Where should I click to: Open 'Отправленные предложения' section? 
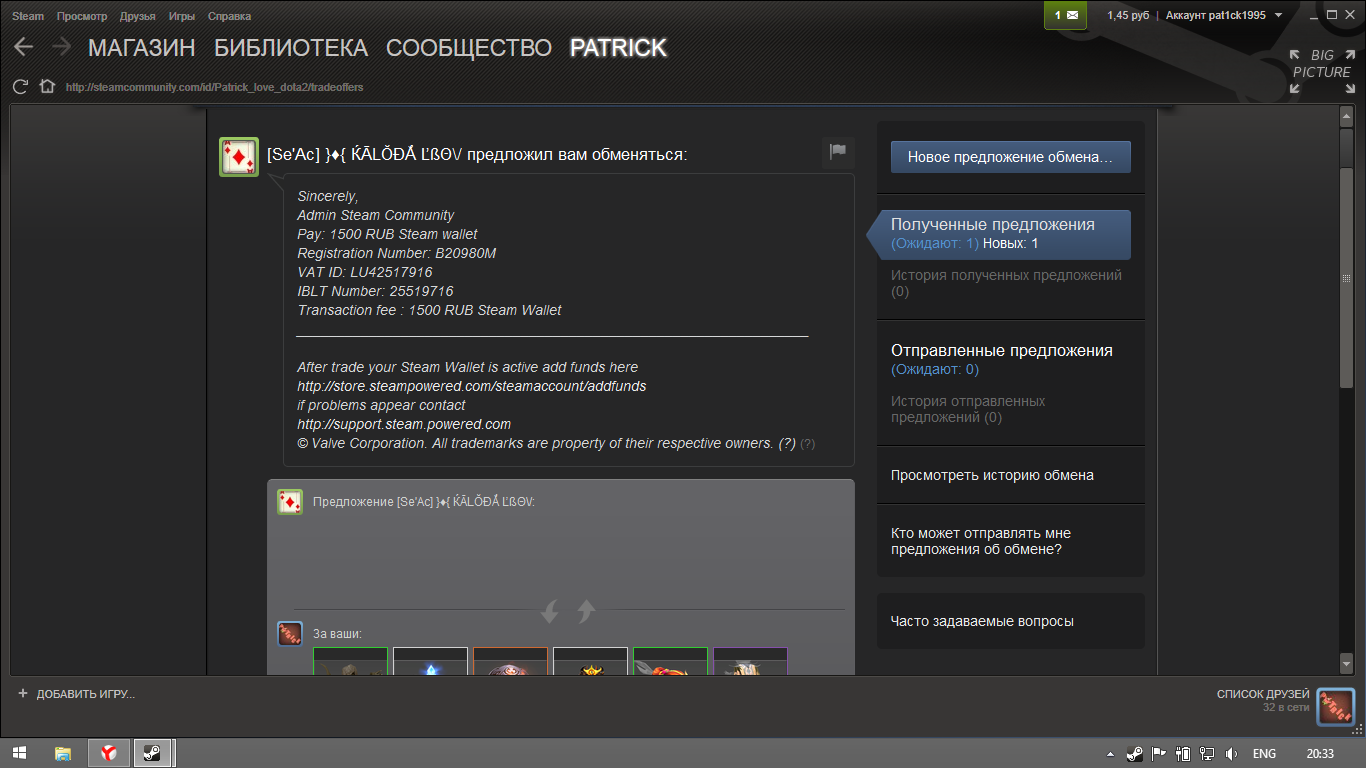1002,351
